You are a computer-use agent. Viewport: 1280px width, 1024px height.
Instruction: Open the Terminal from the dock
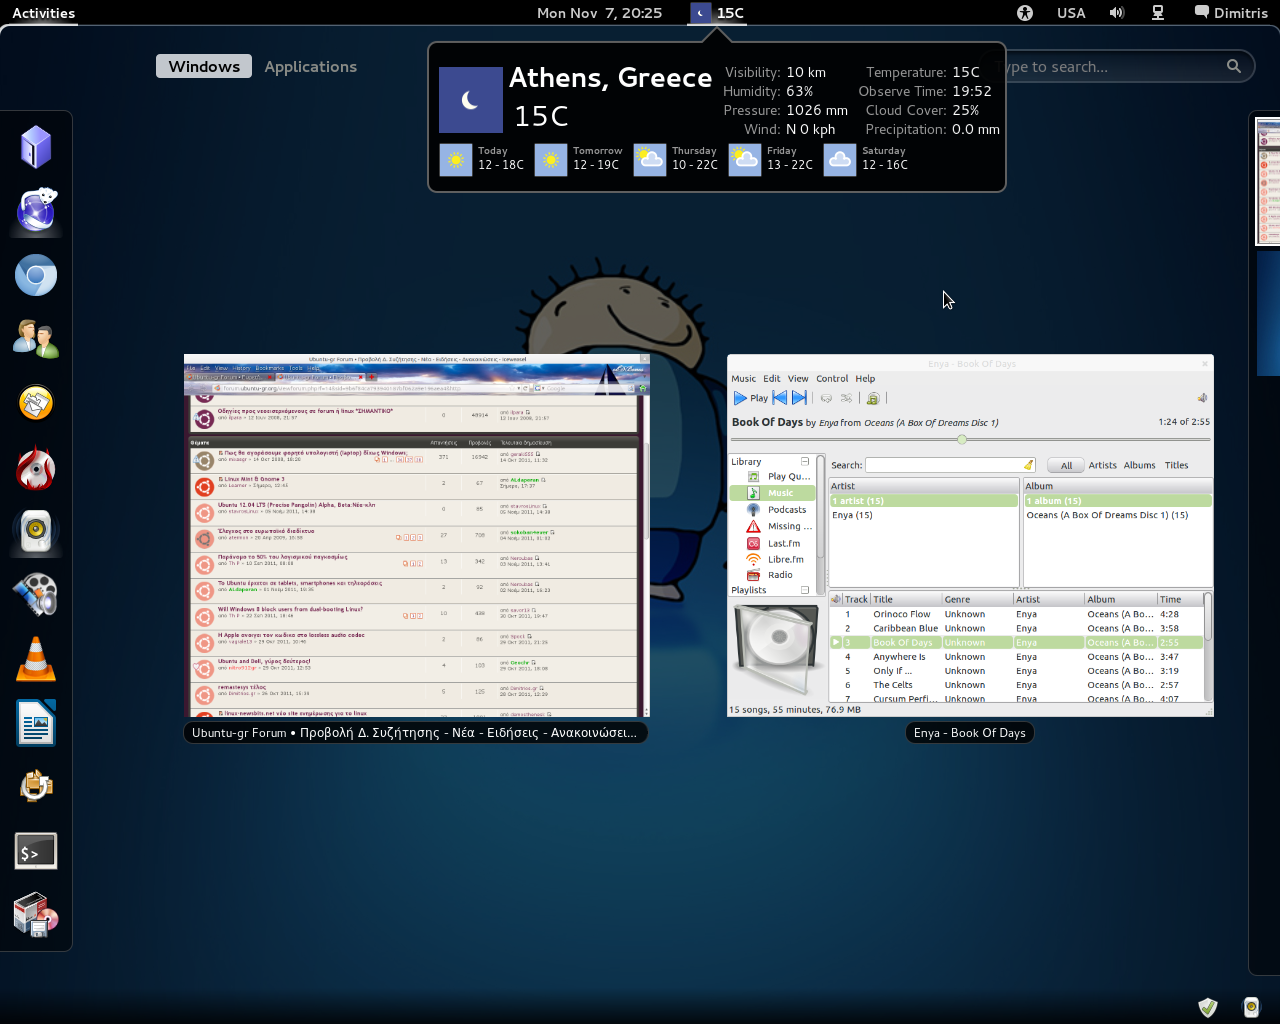pos(36,852)
